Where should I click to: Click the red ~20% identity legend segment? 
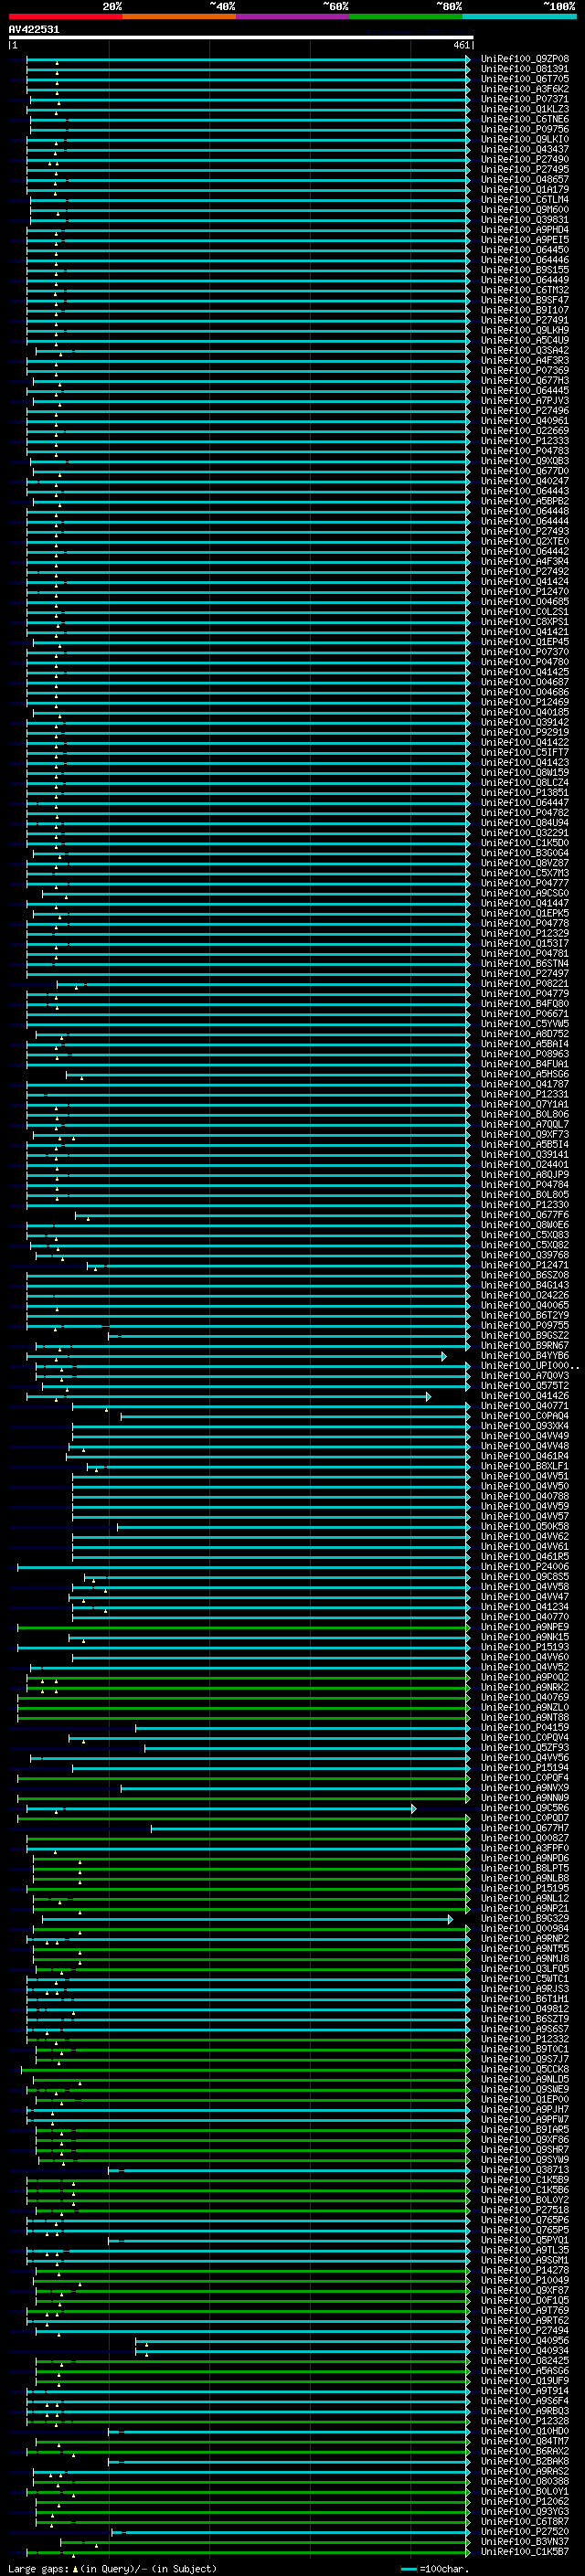[x=65, y=16]
